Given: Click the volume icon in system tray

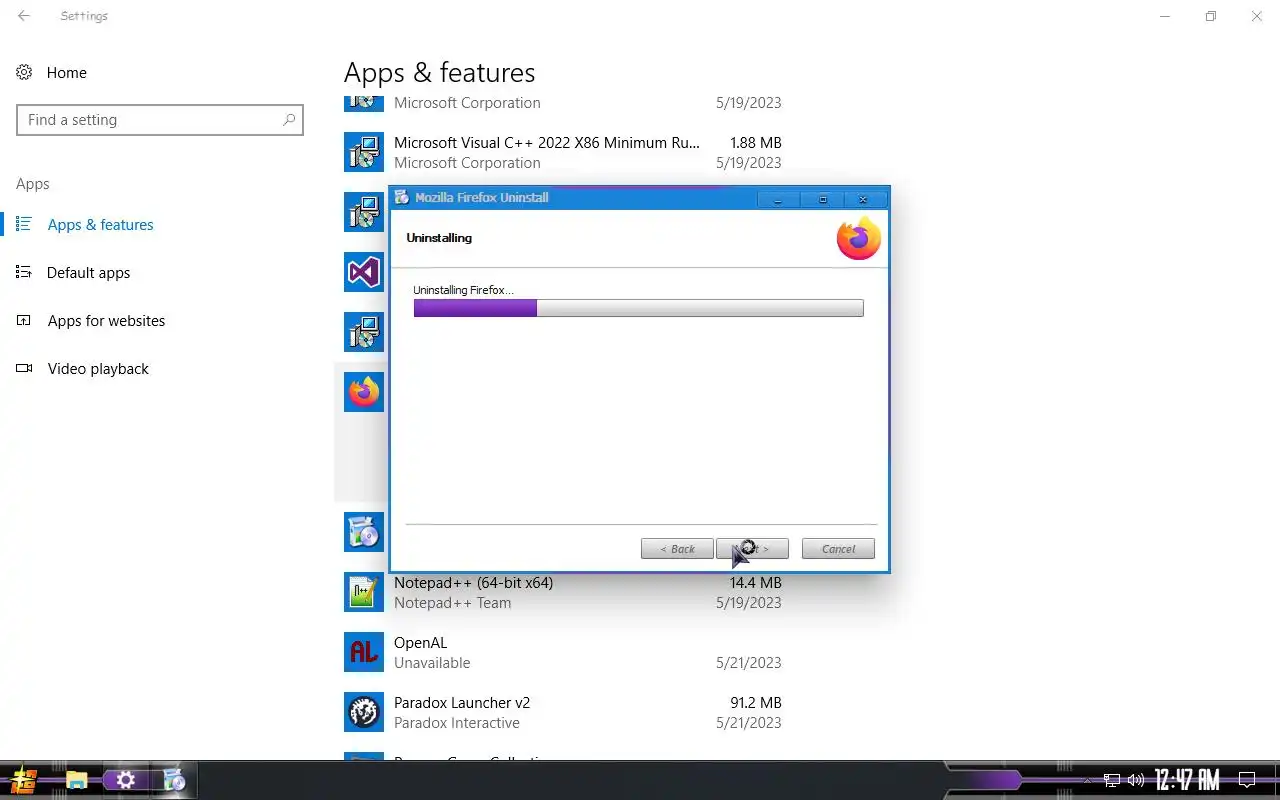Looking at the screenshot, I should click(1136, 780).
